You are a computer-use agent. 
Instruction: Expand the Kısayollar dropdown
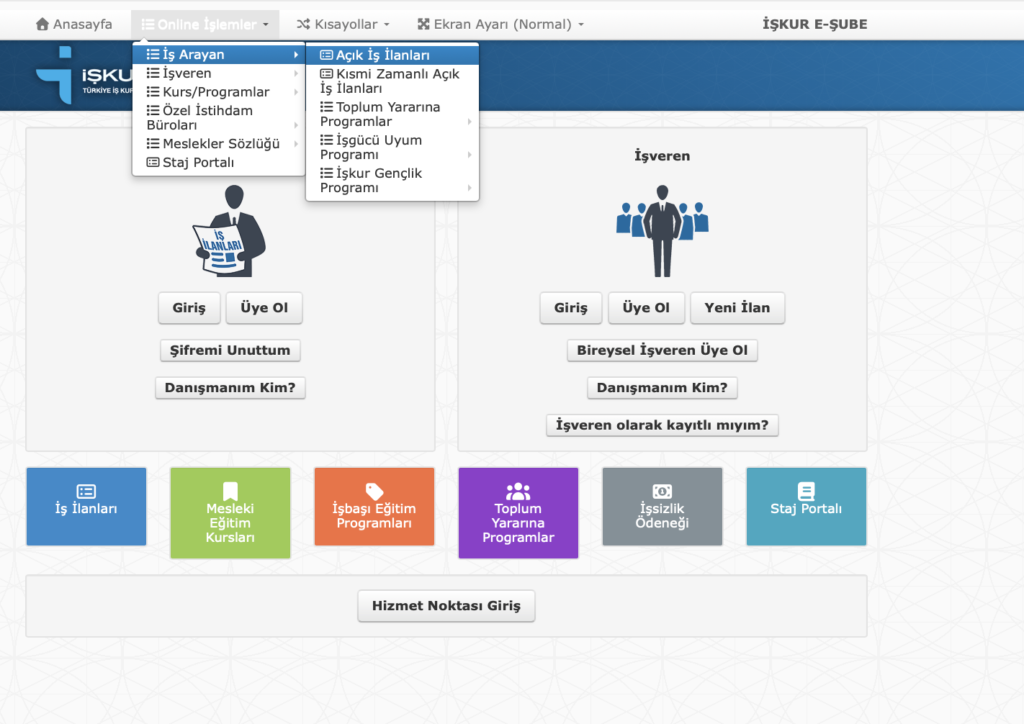click(x=343, y=24)
